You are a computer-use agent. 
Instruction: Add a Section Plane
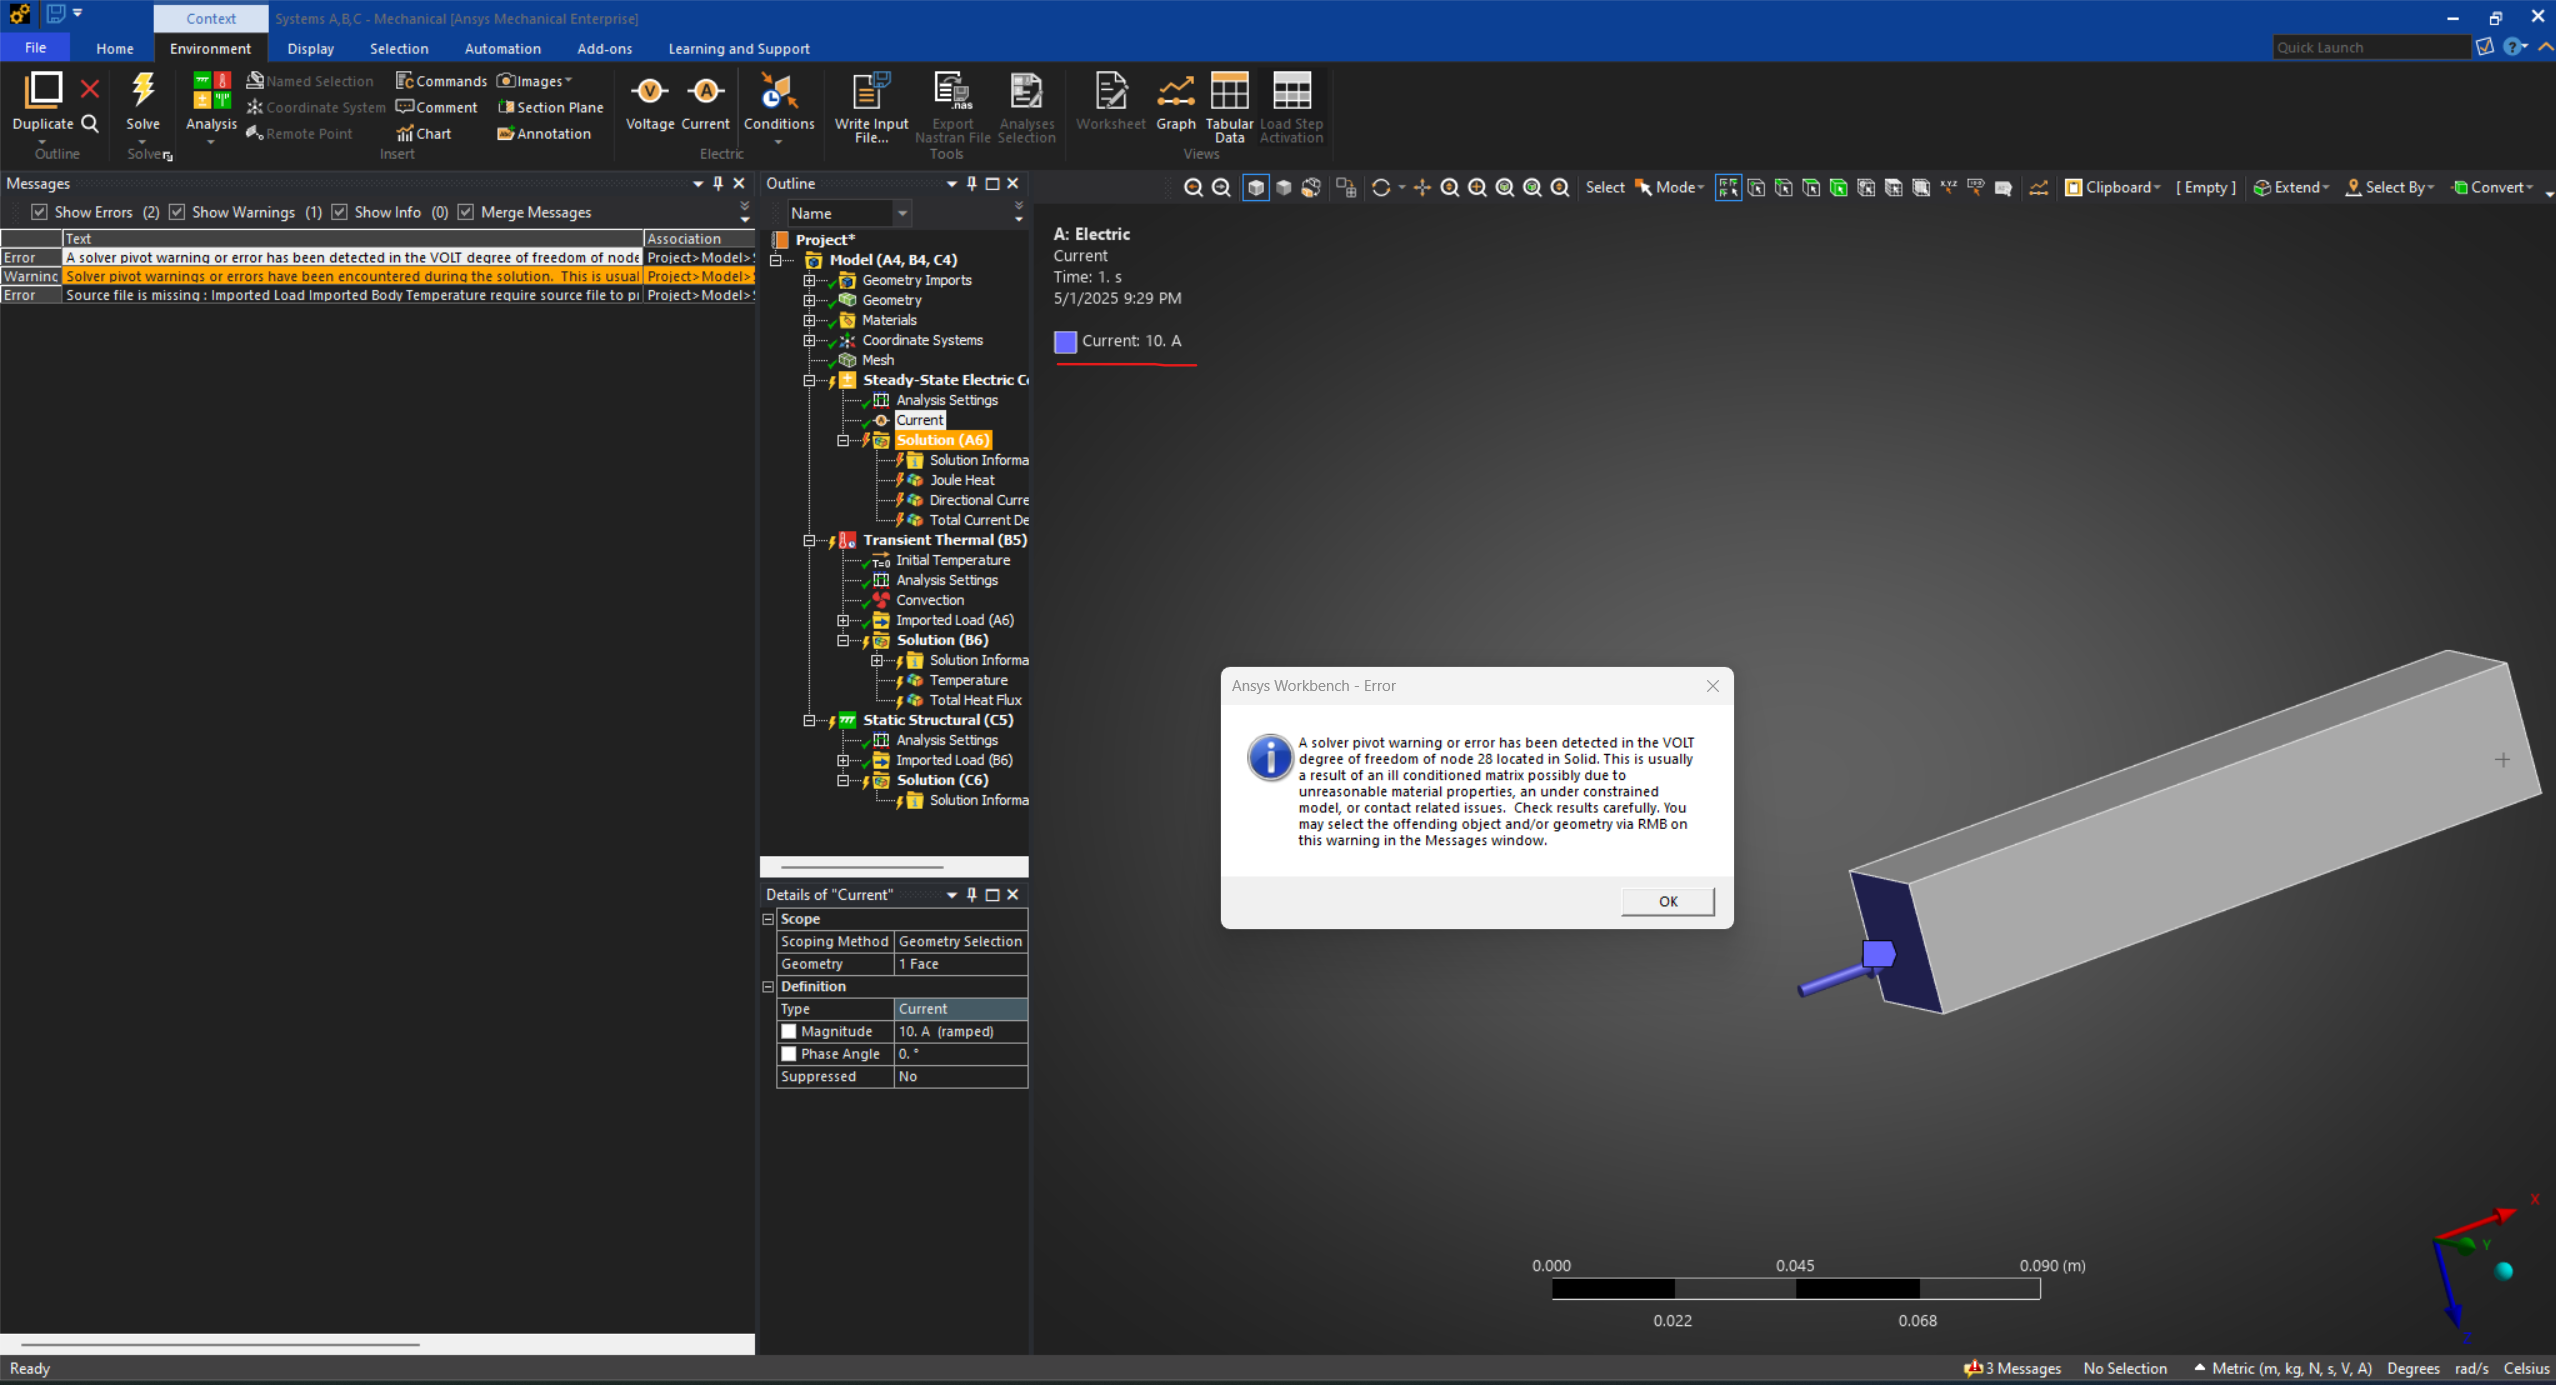pos(551,107)
